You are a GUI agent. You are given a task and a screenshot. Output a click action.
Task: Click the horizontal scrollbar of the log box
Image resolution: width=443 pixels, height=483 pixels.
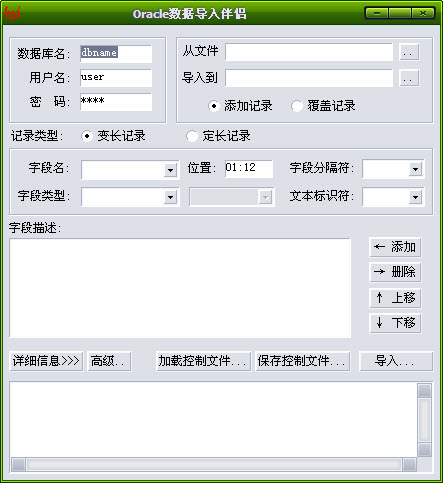coord(214,464)
